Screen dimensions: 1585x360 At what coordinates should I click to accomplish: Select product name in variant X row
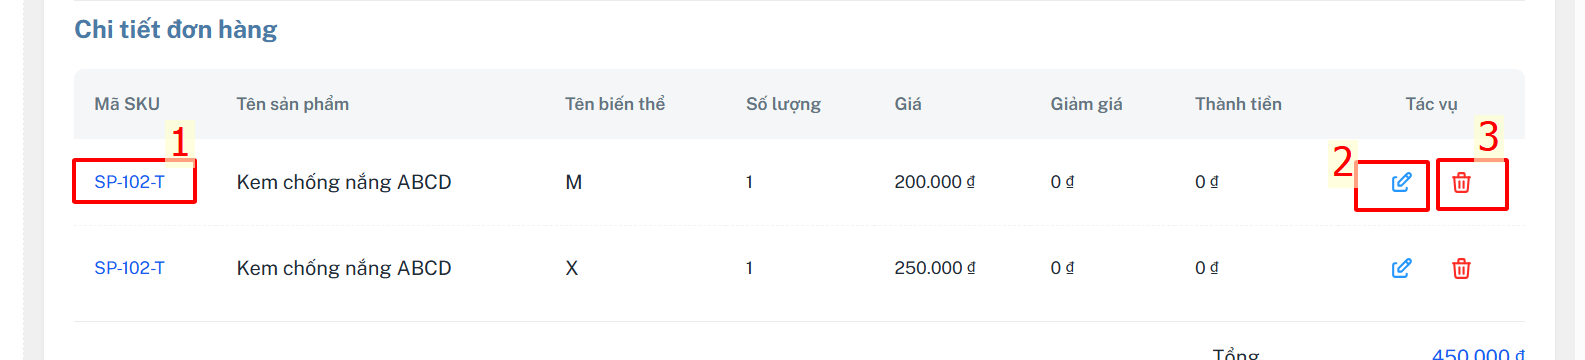[x=344, y=268]
